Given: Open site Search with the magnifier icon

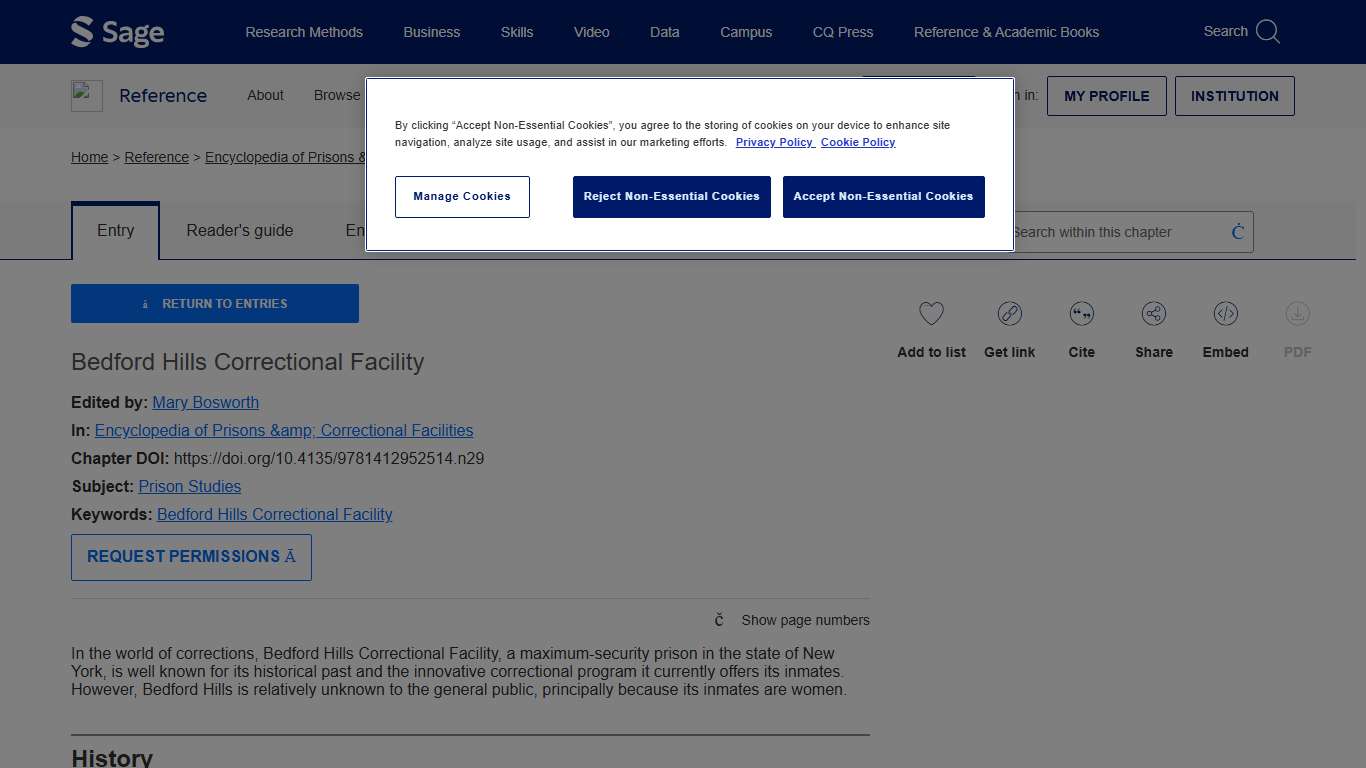Looking at the screenshot, I should 1268,31.
